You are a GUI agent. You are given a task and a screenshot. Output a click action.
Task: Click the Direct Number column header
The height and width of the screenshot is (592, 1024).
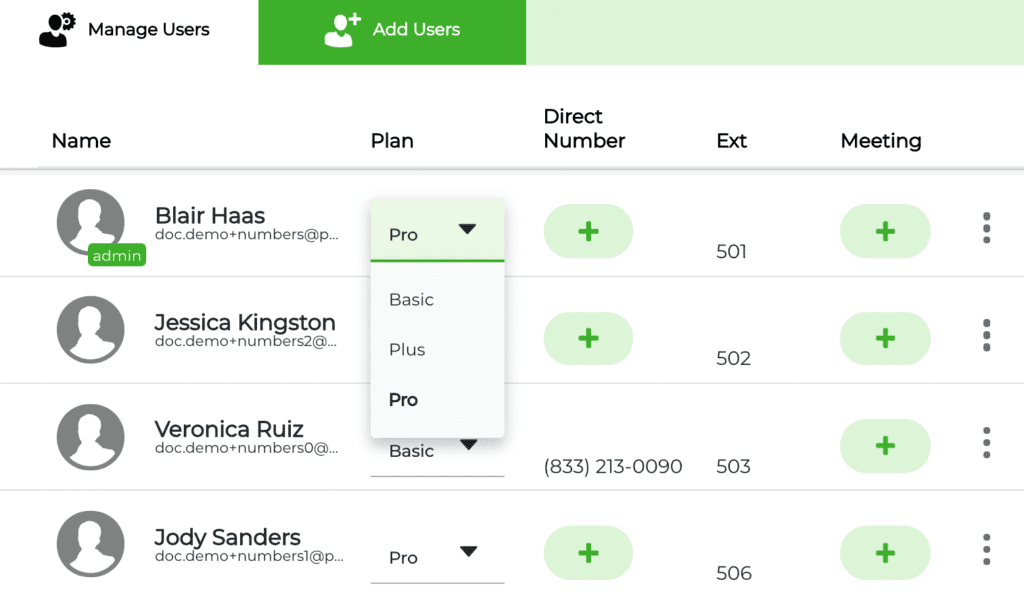584,129
